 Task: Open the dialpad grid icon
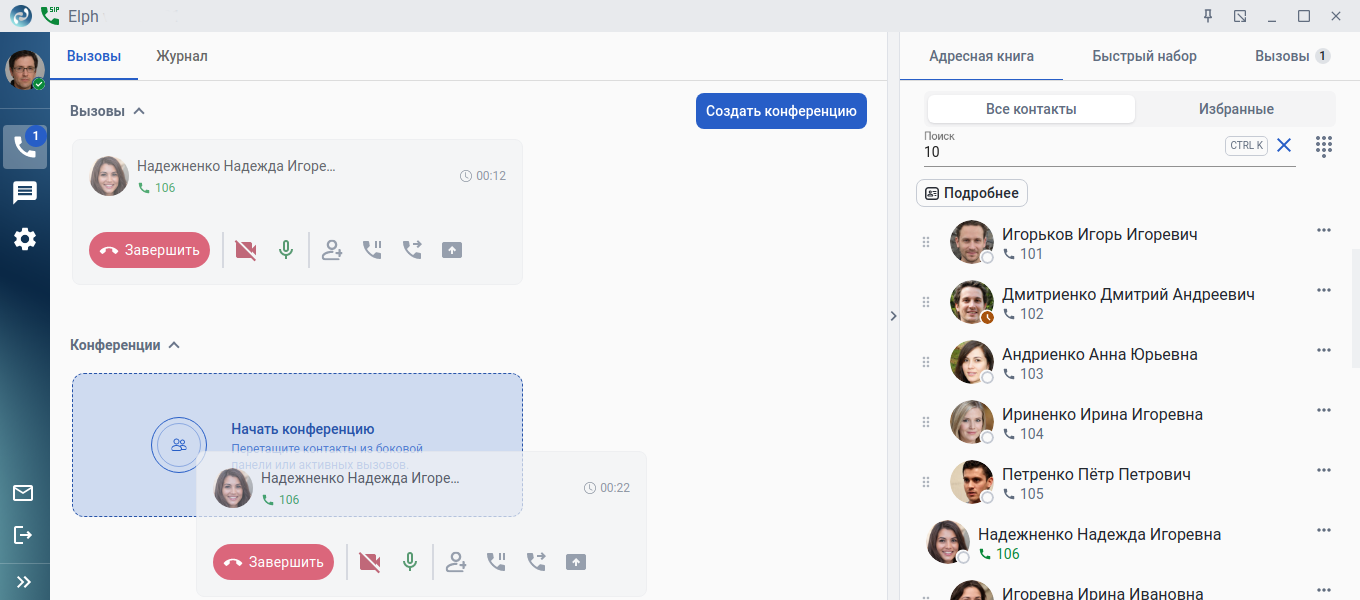(1324, 146)
